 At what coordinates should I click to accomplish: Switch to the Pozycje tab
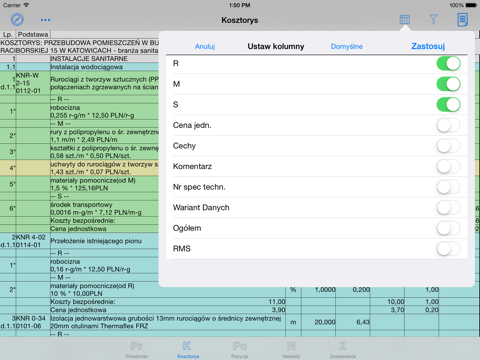(x=240, y=349)
